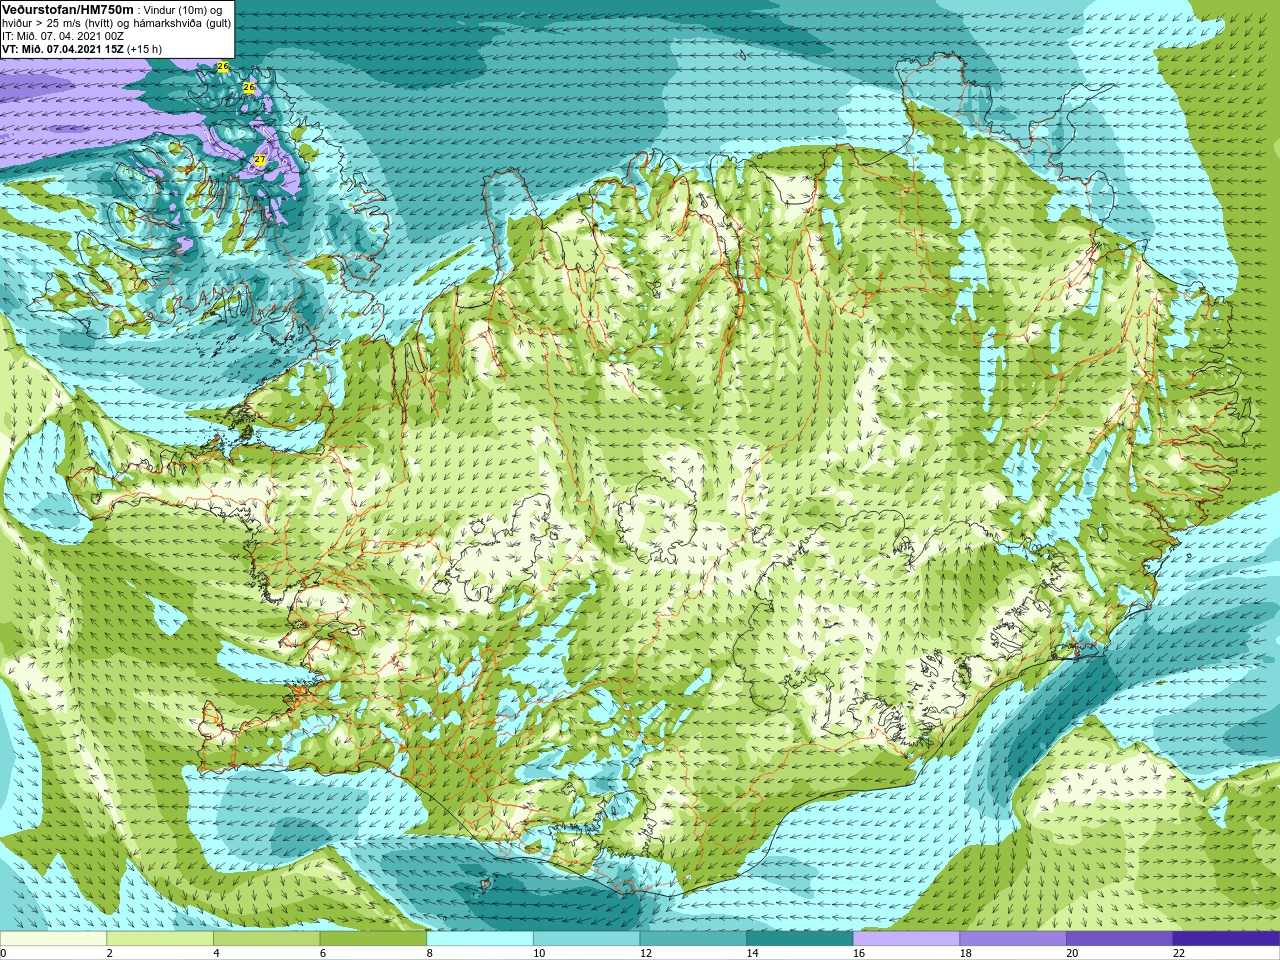The height and width of the screenshot is (960, 1280).
Task: Select the dark indigo swatch above 22 m/s
Action: coord(1226,939)
